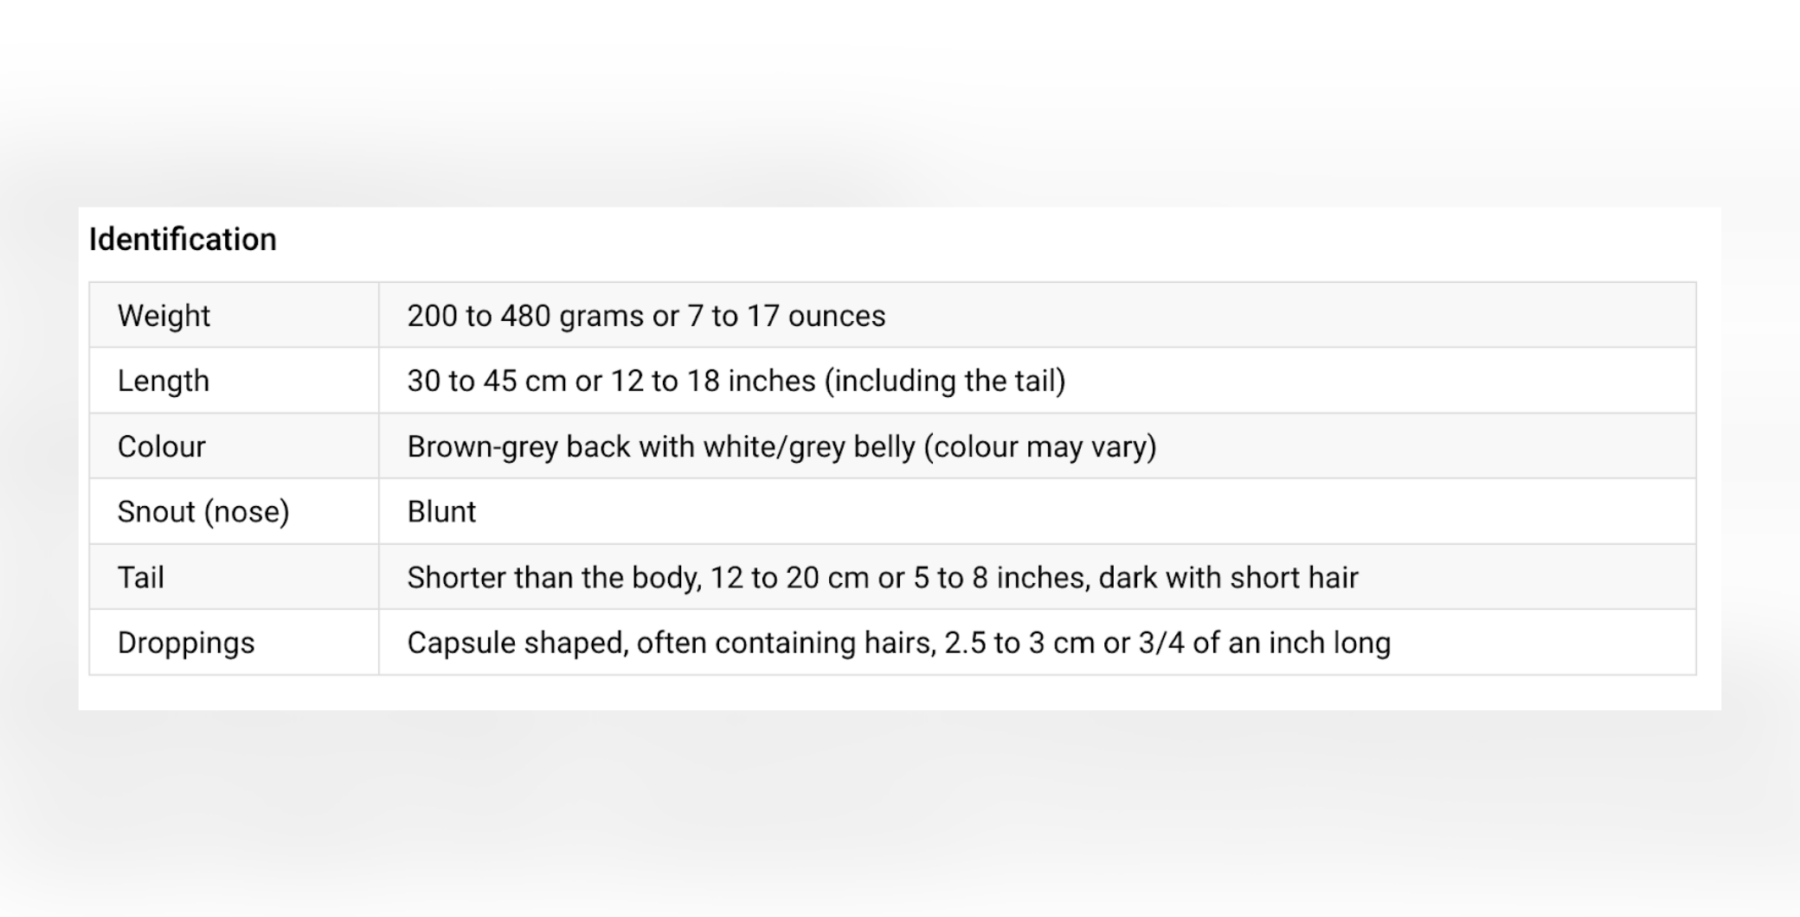Select the Tail row label

(141, 577)
